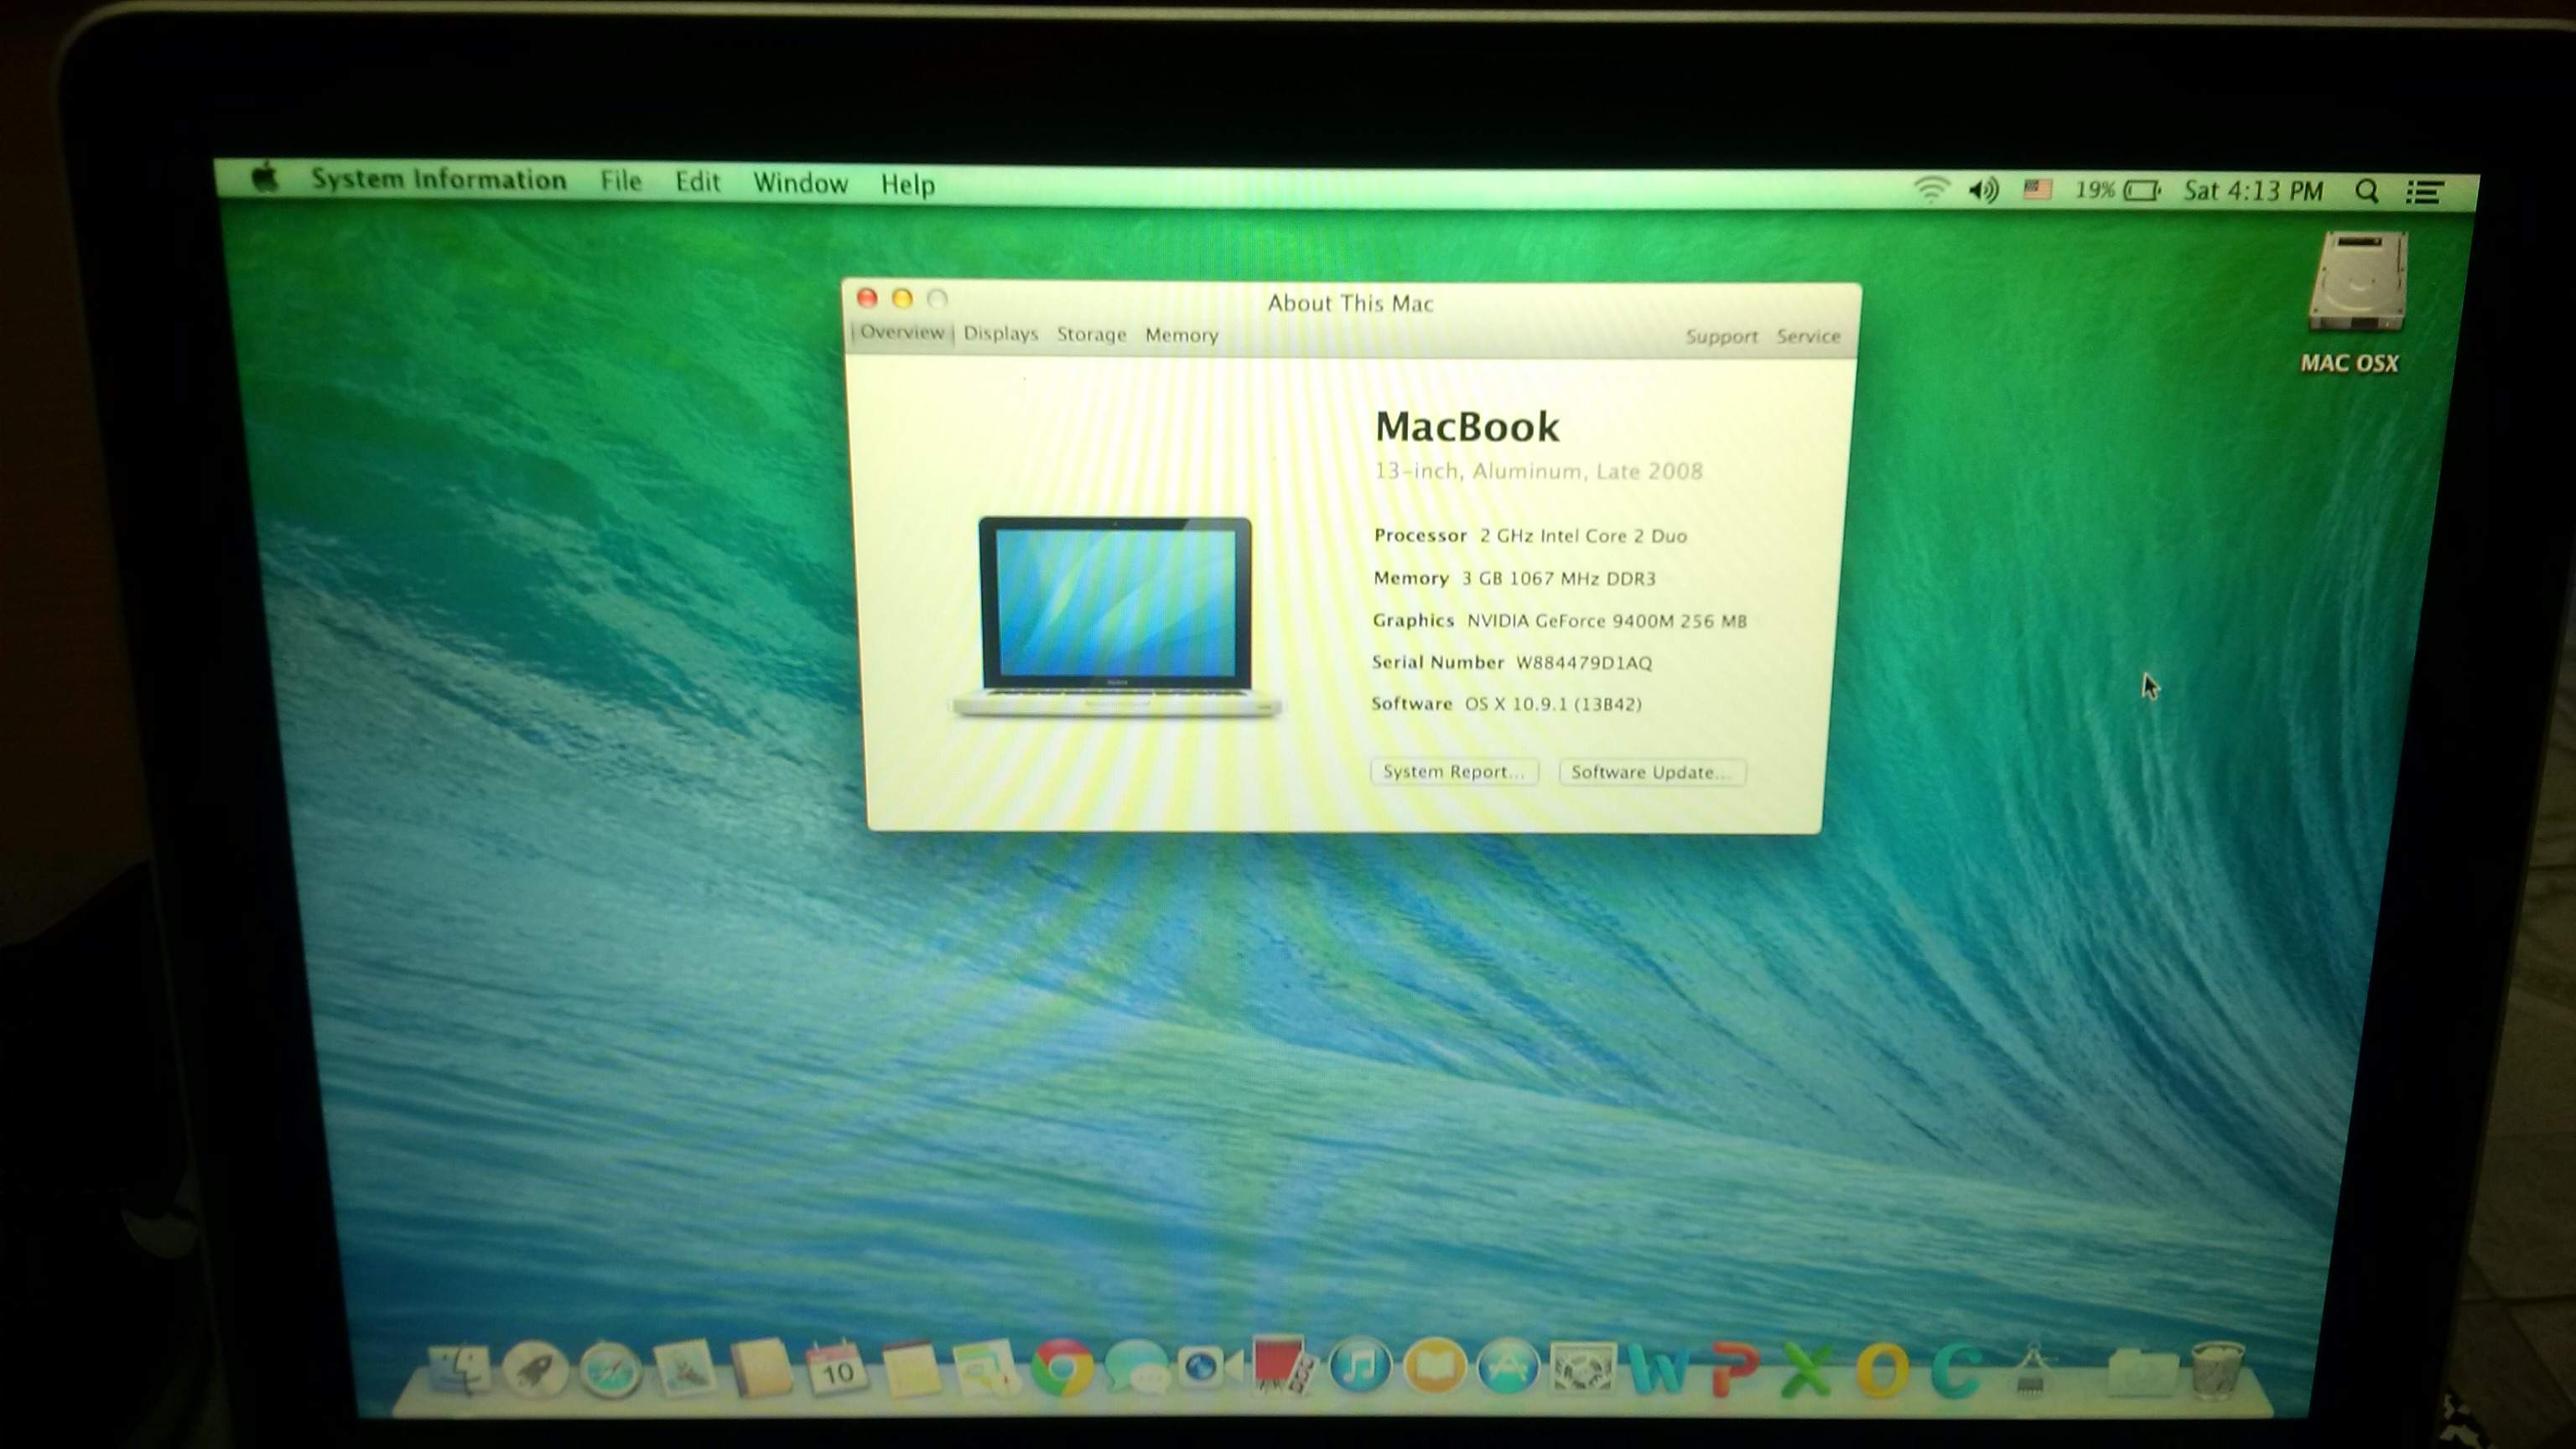Open iTunes from the dock
Viewport: 2576px width, 1449px height.
(1359, 1367)
